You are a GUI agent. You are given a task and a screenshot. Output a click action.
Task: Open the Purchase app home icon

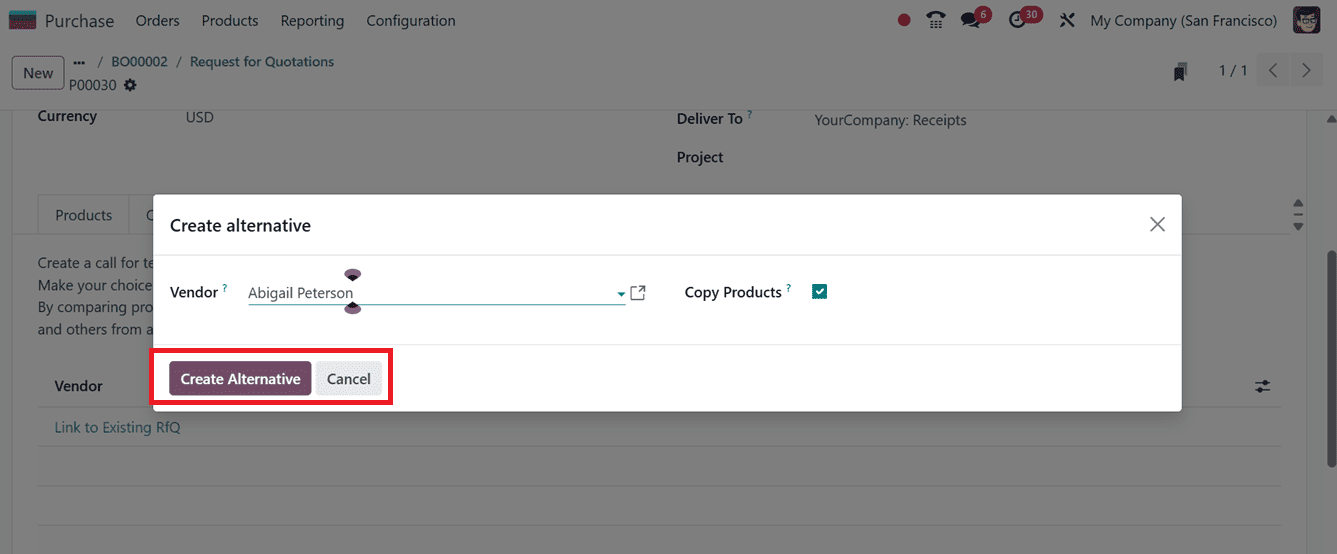tap(23, 20)
